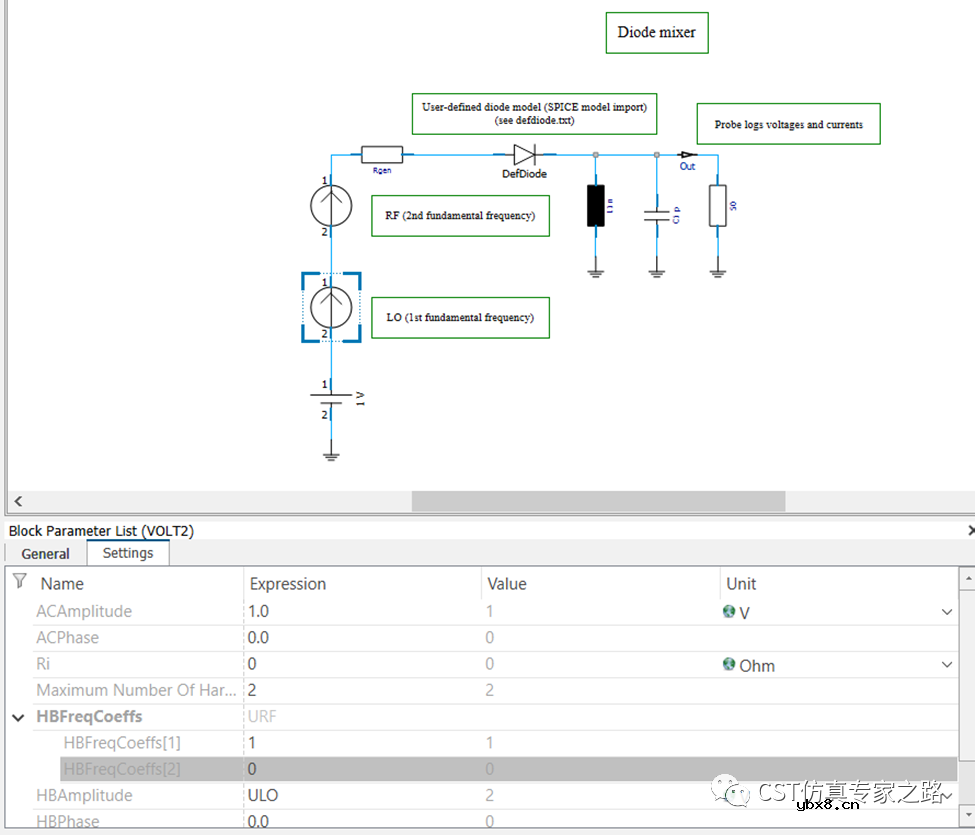Click the filter icon beside Name column
Screen dimensions: 975x835
coord(19,581)
